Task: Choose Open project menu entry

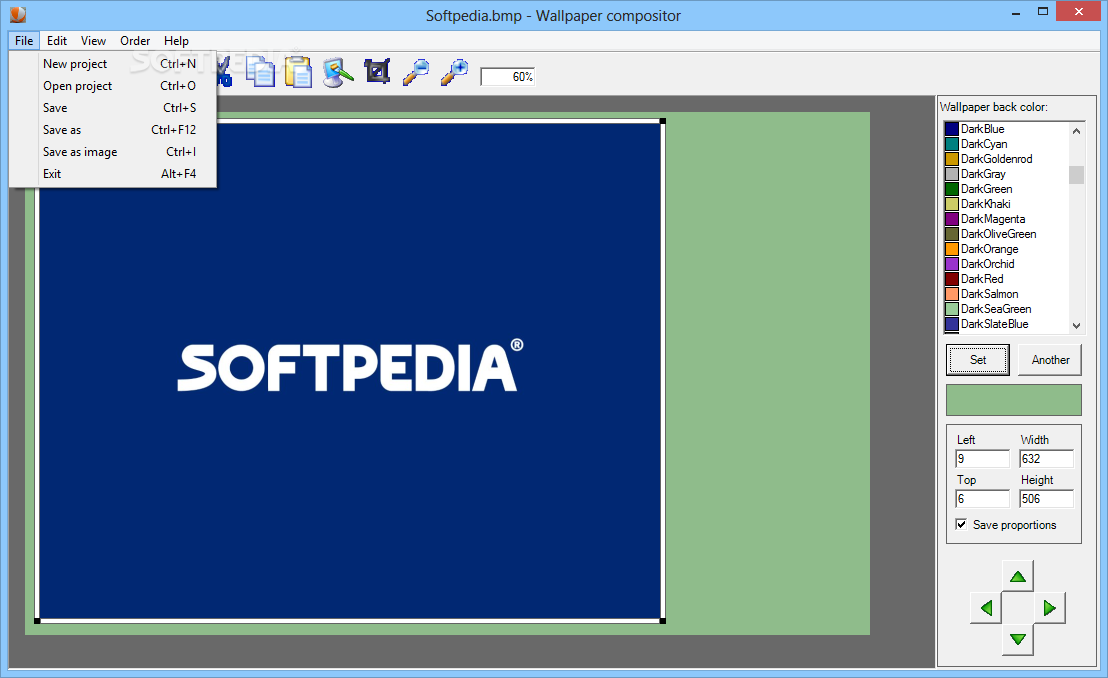Action: pyautogui.click(x=113, y=86)
